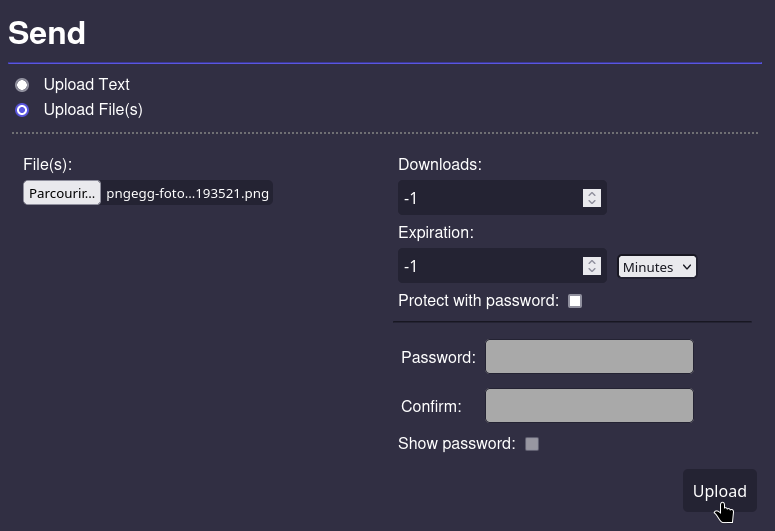Viewport: 775px width, 531px height.
Task: Focus the Downloads number field
Action: (502, 198)
